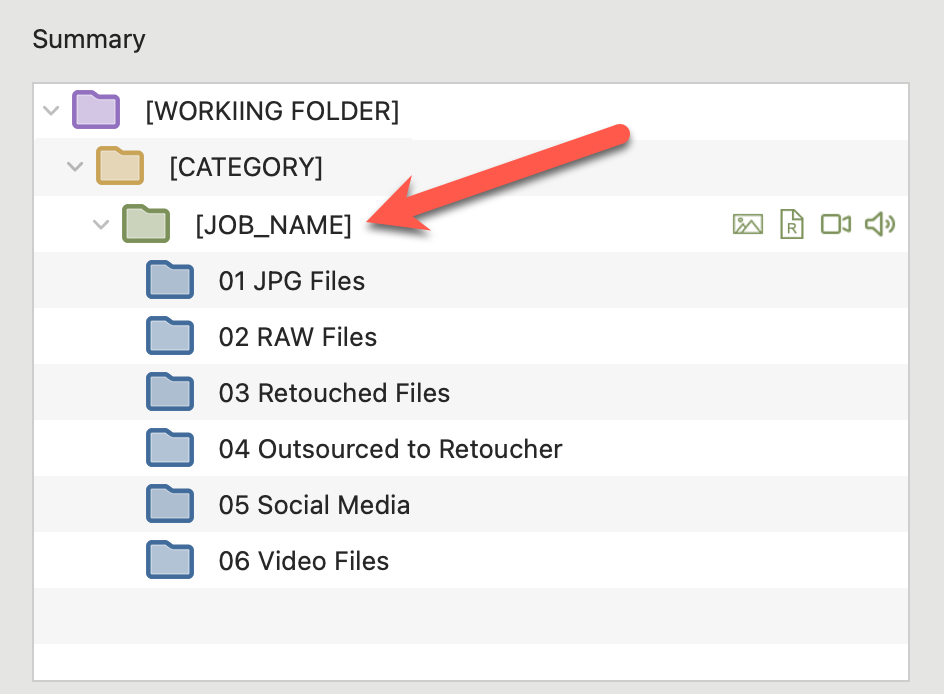Click the video camera icon on JOB_NAME row
Screen dimensions: 944x694
(x=835, y=224)
